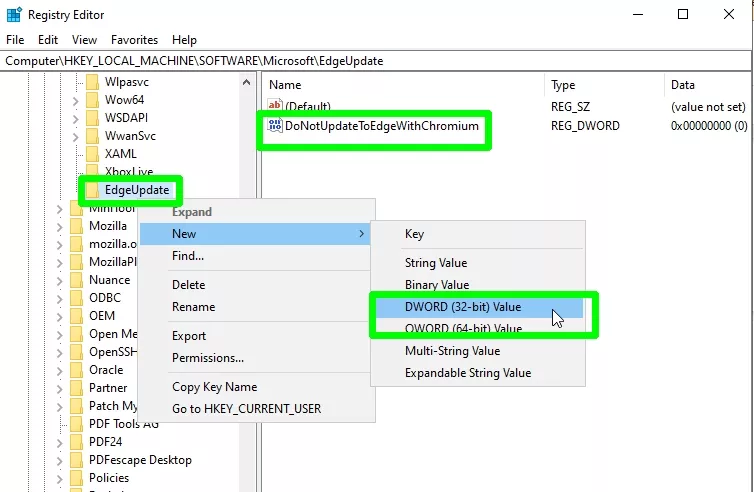The height and width of the screenshot is (492, 754).
Task: Click the Policies folder icon
Action: [76, 478]
